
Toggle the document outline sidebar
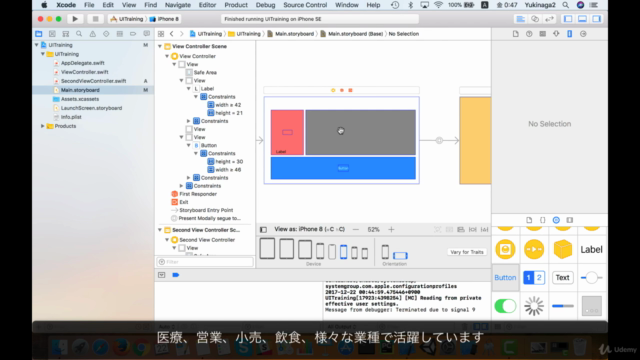pos(263,230)
